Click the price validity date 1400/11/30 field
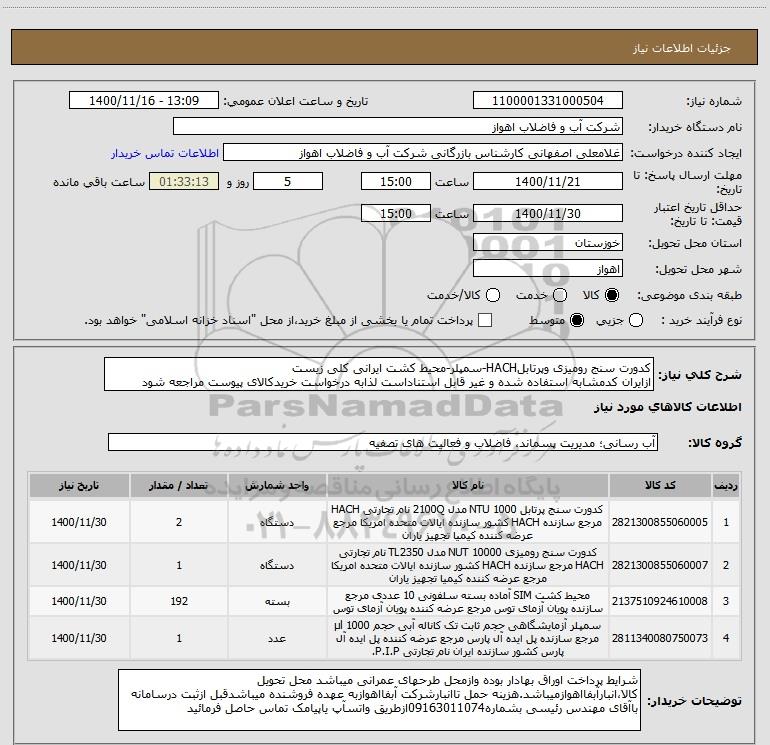 [548, 213]
